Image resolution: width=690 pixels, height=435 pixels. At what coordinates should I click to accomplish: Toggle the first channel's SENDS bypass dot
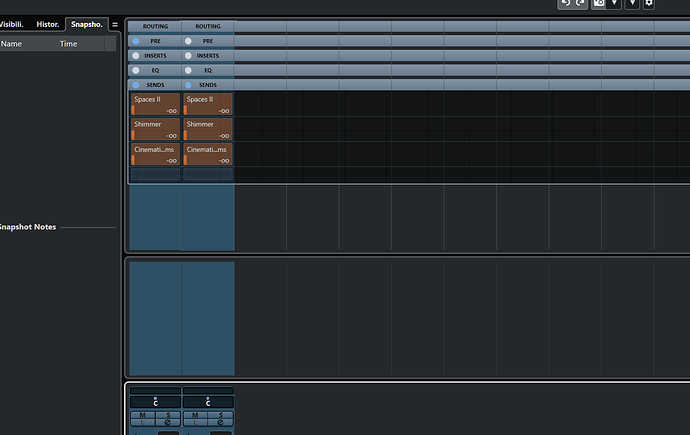click(136, 85)
